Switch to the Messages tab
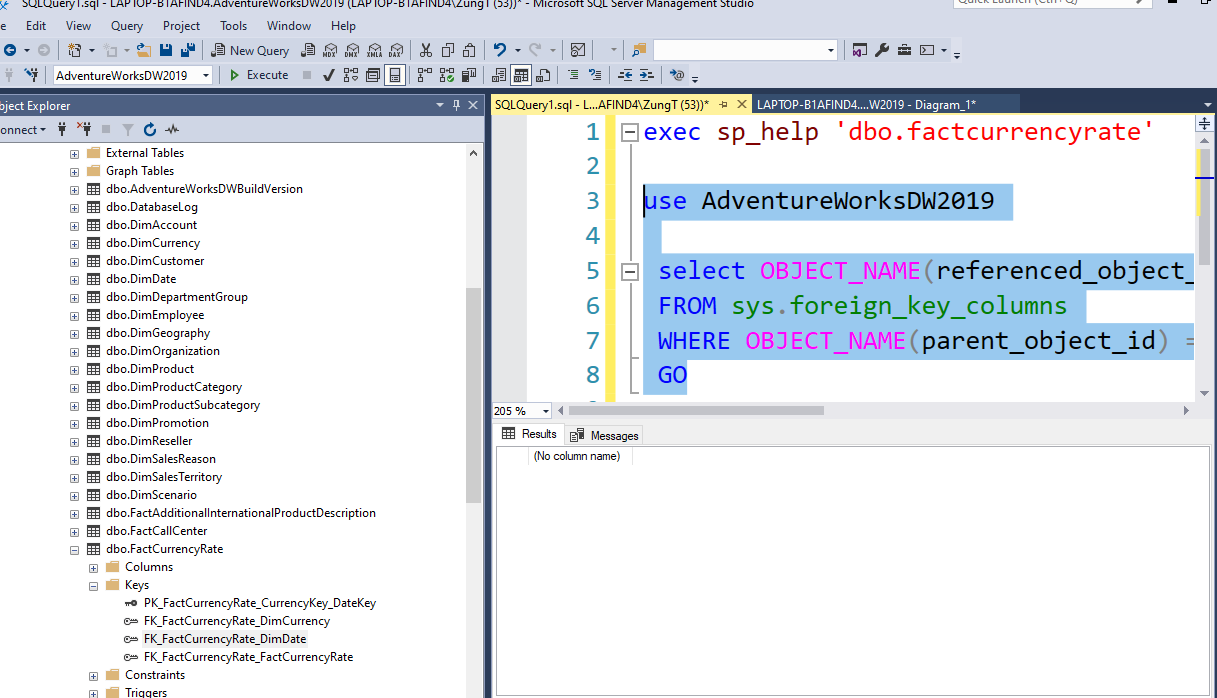 click(x=604, y=435)
